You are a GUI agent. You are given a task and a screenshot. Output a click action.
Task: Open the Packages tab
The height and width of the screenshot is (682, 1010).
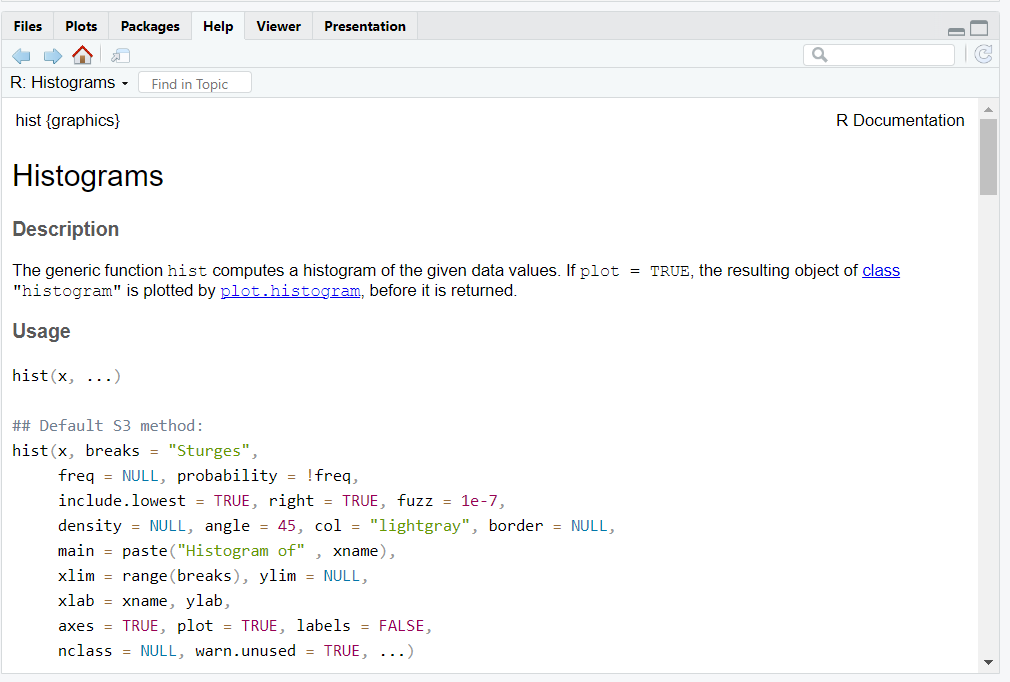[x=150, y=26]
